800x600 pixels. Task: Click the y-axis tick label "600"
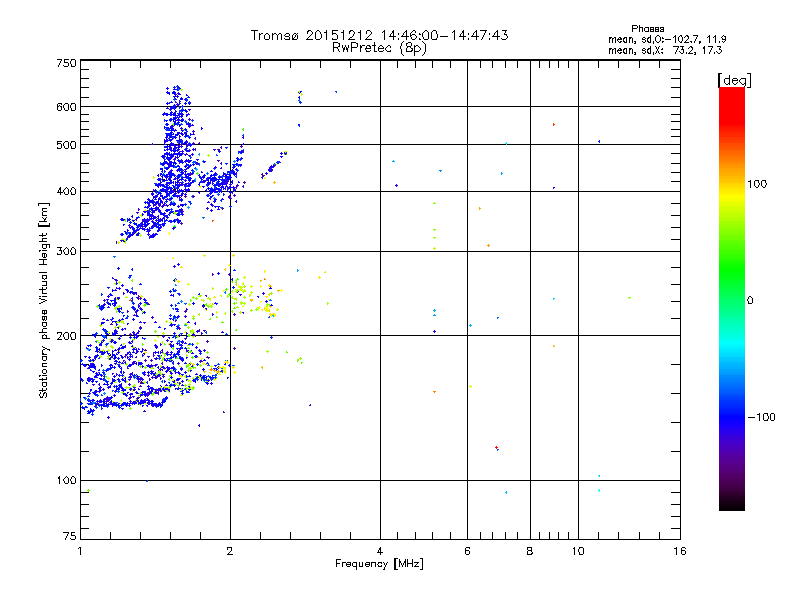[66, 107]
